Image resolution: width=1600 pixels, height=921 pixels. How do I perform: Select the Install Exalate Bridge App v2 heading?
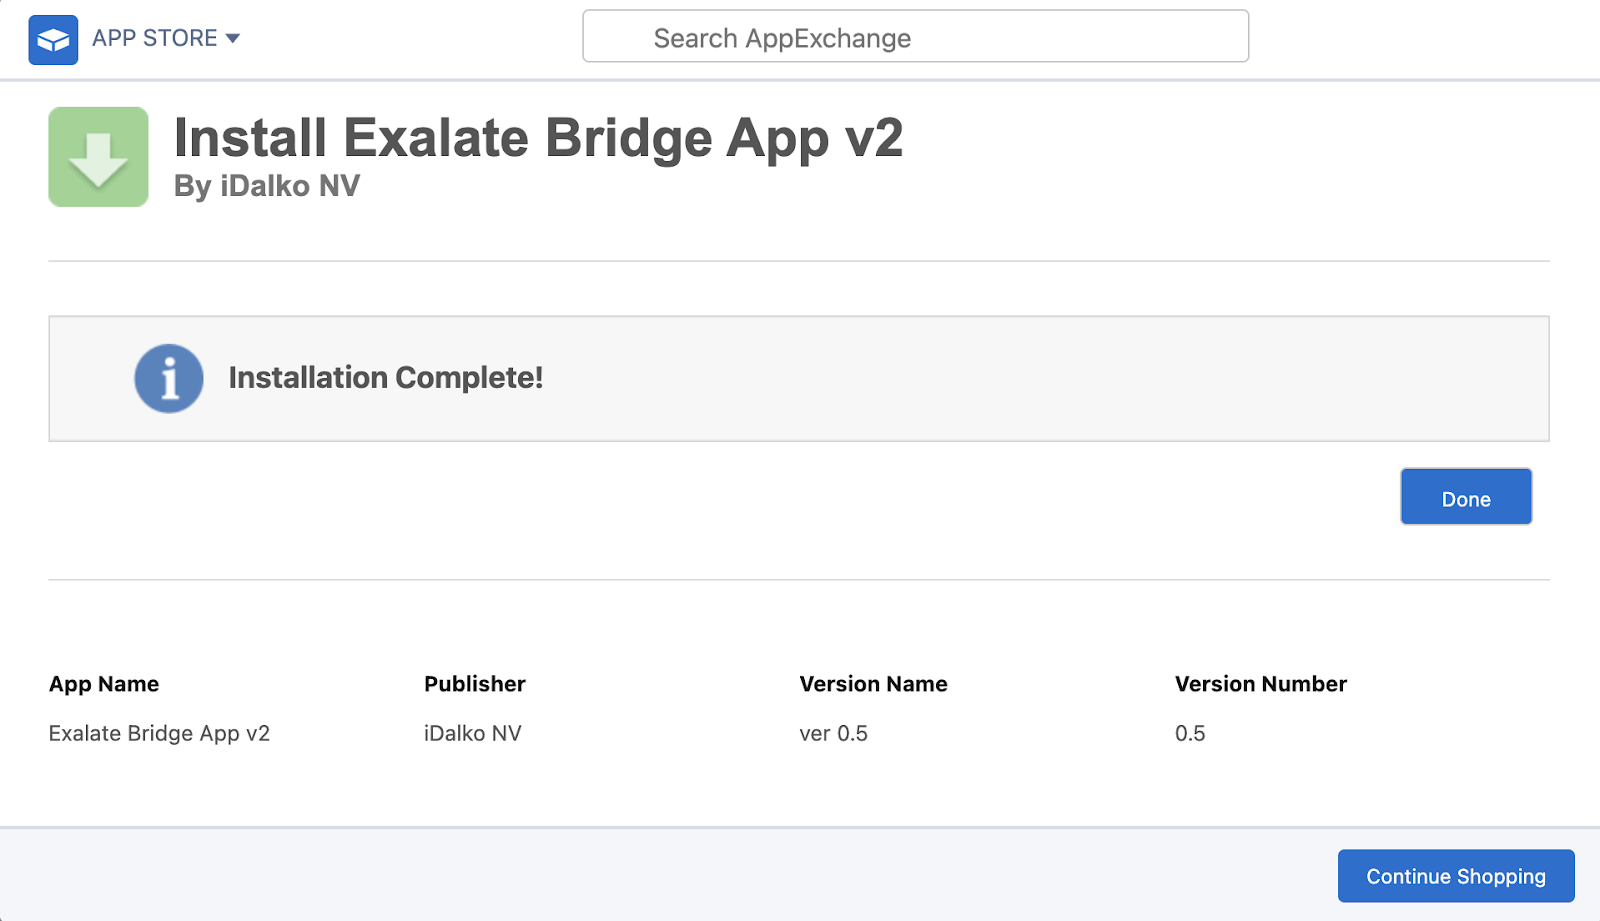coord(538,137)
